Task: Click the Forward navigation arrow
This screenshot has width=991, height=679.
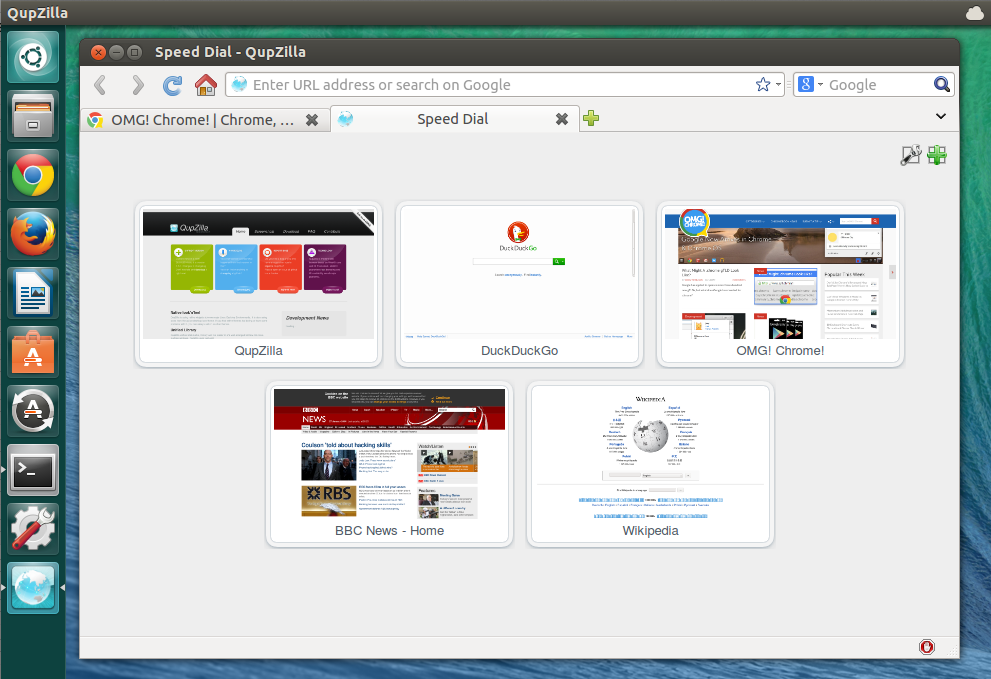Action: click(x=137, y=85)
